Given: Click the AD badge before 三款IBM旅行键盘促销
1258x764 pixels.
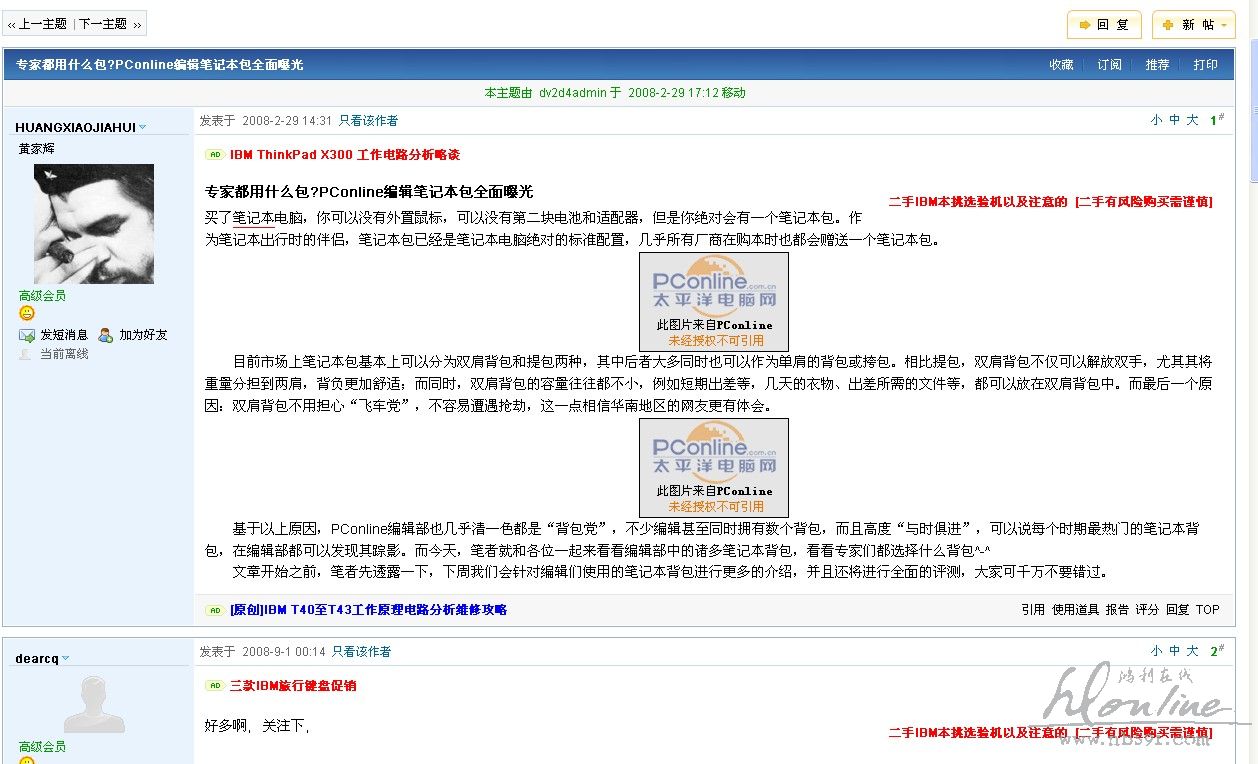Looking at the screenshot, I should pos(214,686).
